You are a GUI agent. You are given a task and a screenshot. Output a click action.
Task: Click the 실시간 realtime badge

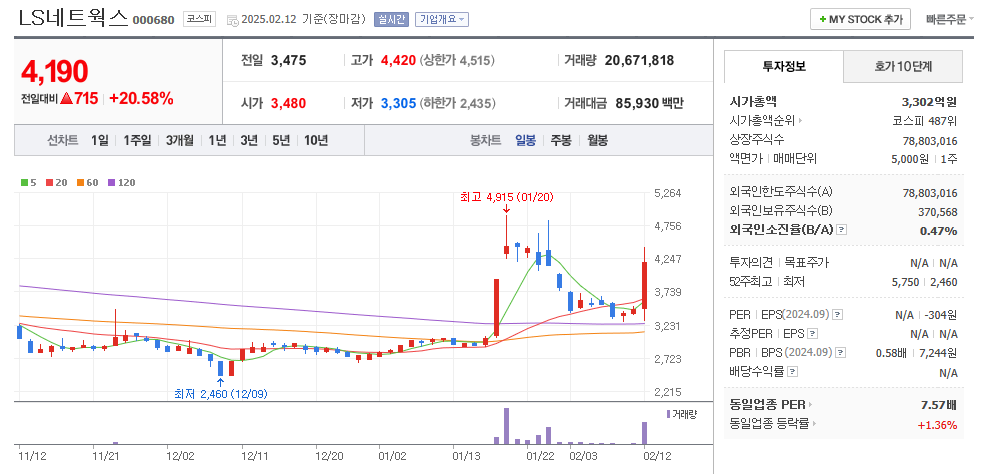391,19
